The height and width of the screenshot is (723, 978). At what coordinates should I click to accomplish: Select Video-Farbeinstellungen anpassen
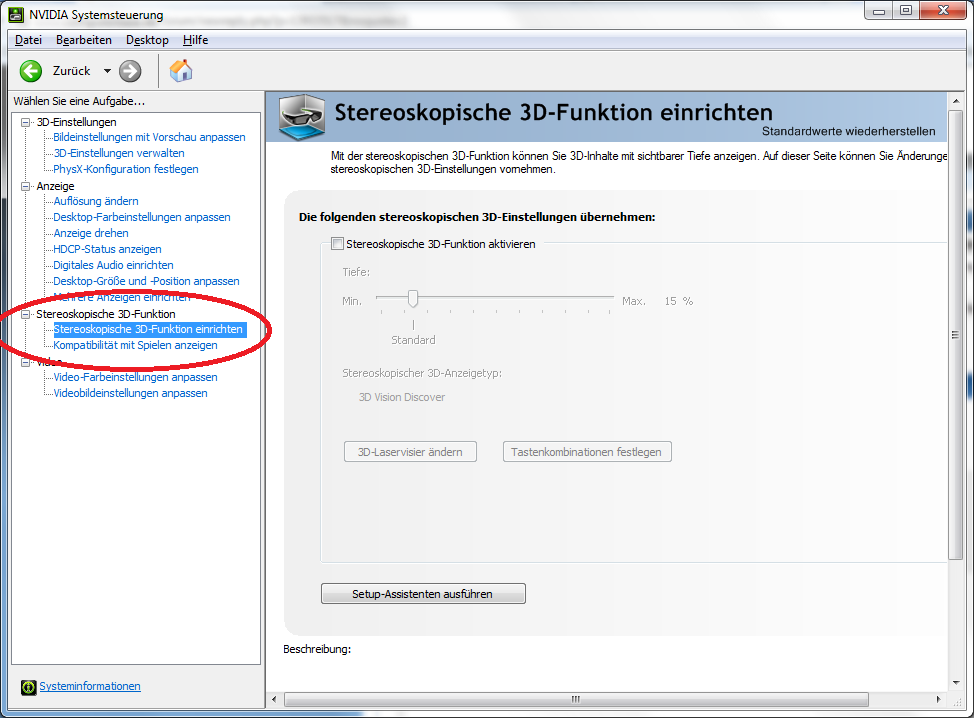[135, 377]
